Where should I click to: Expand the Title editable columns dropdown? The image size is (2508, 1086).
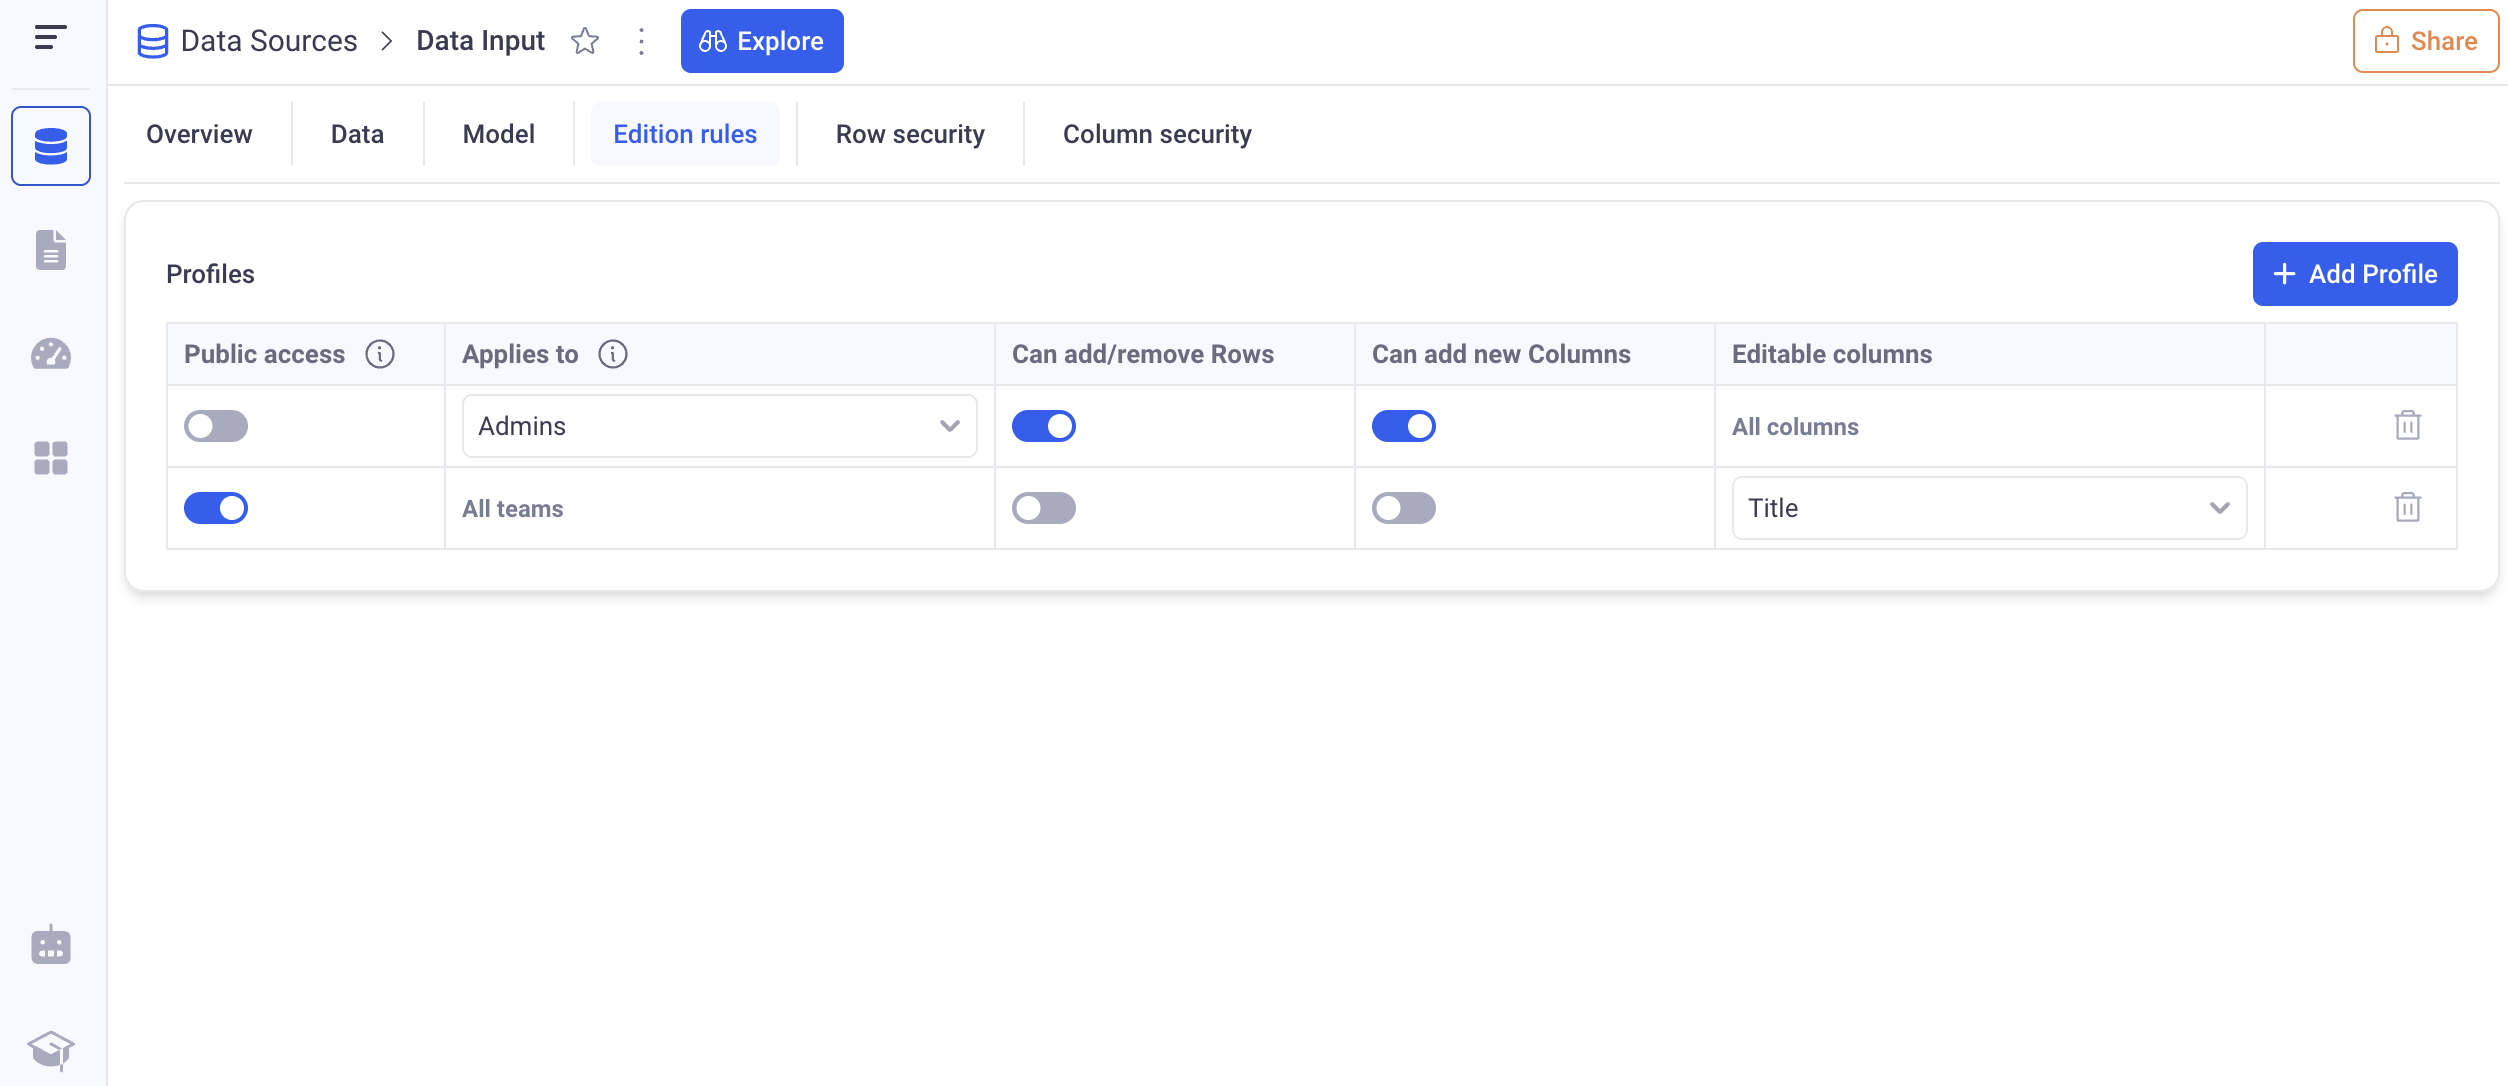(x=1988, y=508)
